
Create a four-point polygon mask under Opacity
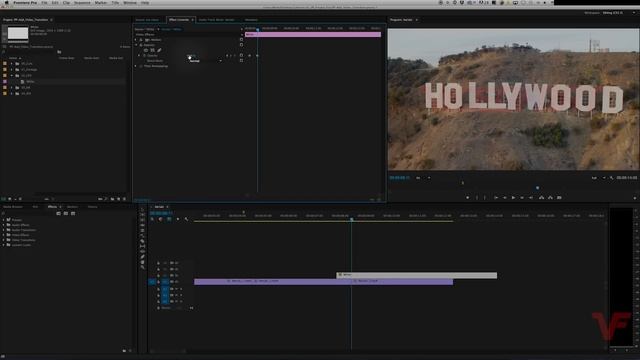tap(152, 50)
